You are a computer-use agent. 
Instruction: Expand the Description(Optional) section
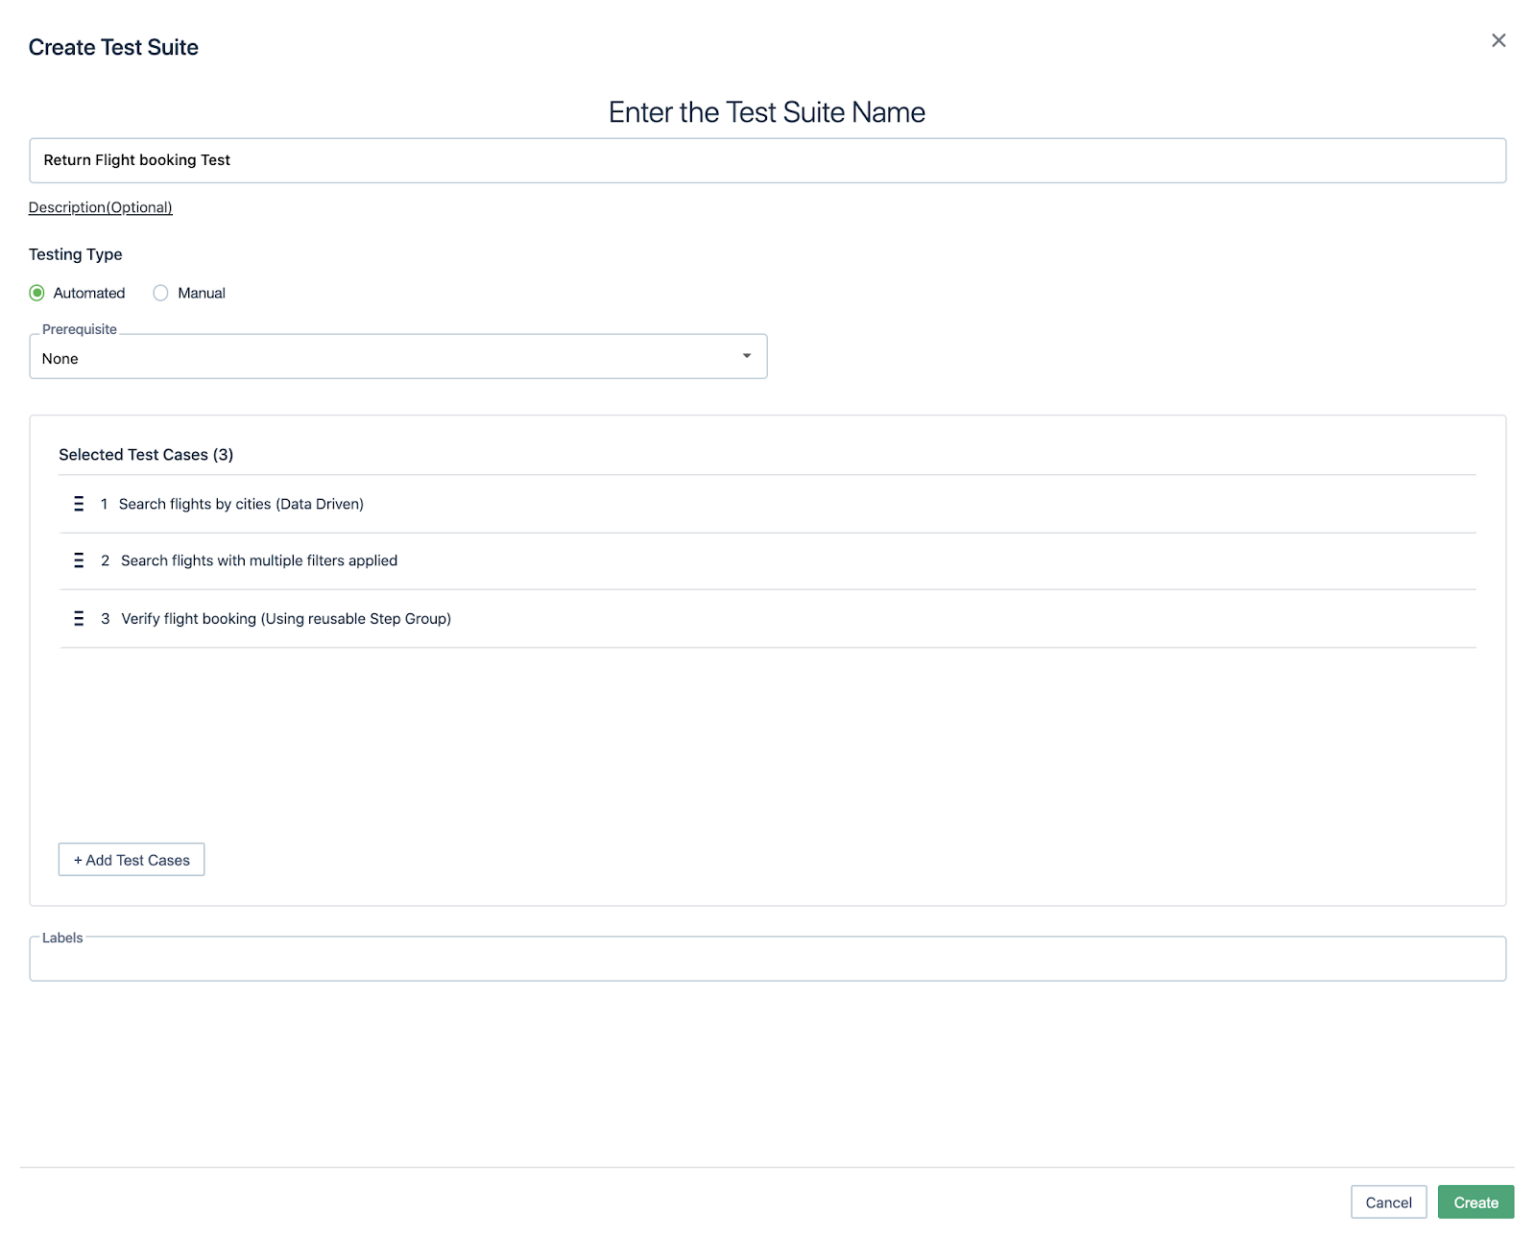100,207
